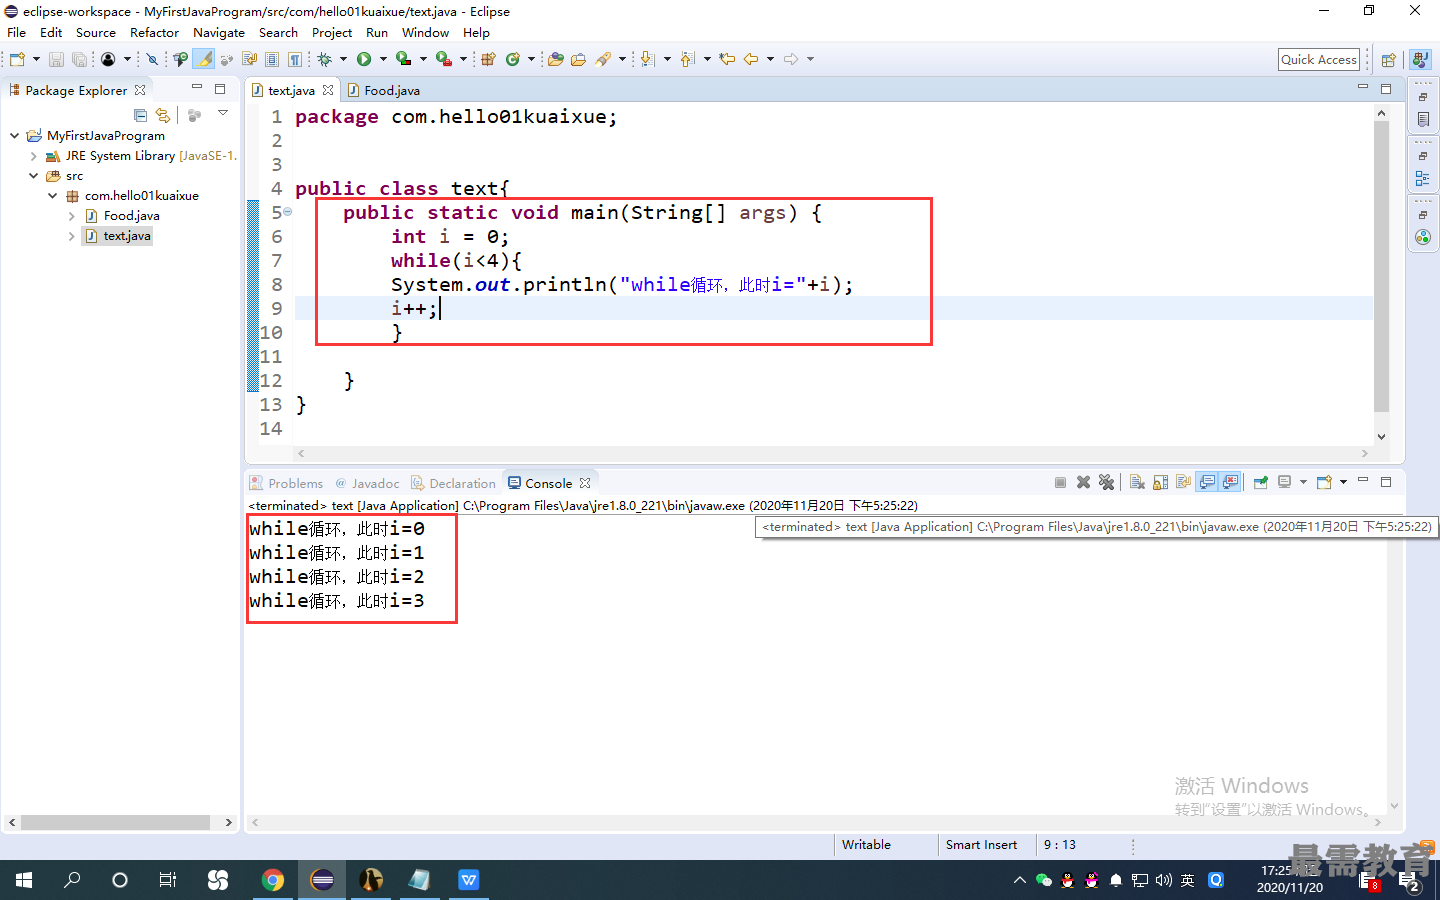The width and height of the screenshot is (1440, 900).
Task: Open the File menu
Action: pos(16,32)
